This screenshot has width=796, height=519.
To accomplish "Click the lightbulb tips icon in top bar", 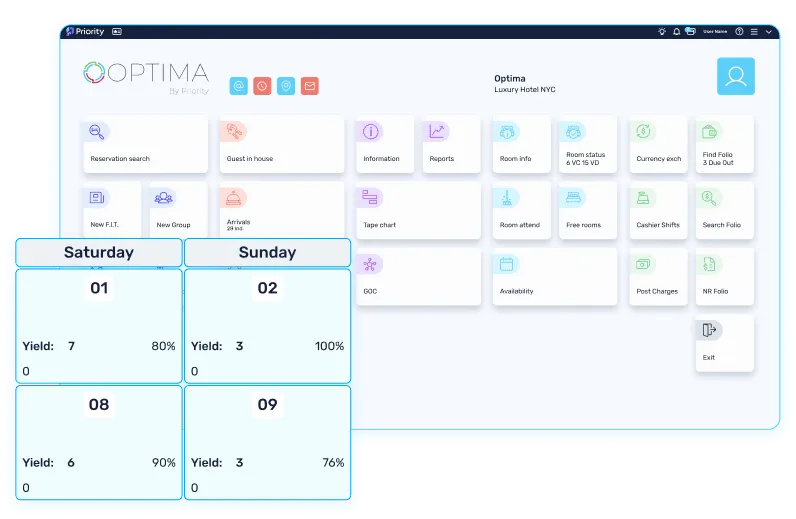I will pyautogui.click(x=661, y=31).
